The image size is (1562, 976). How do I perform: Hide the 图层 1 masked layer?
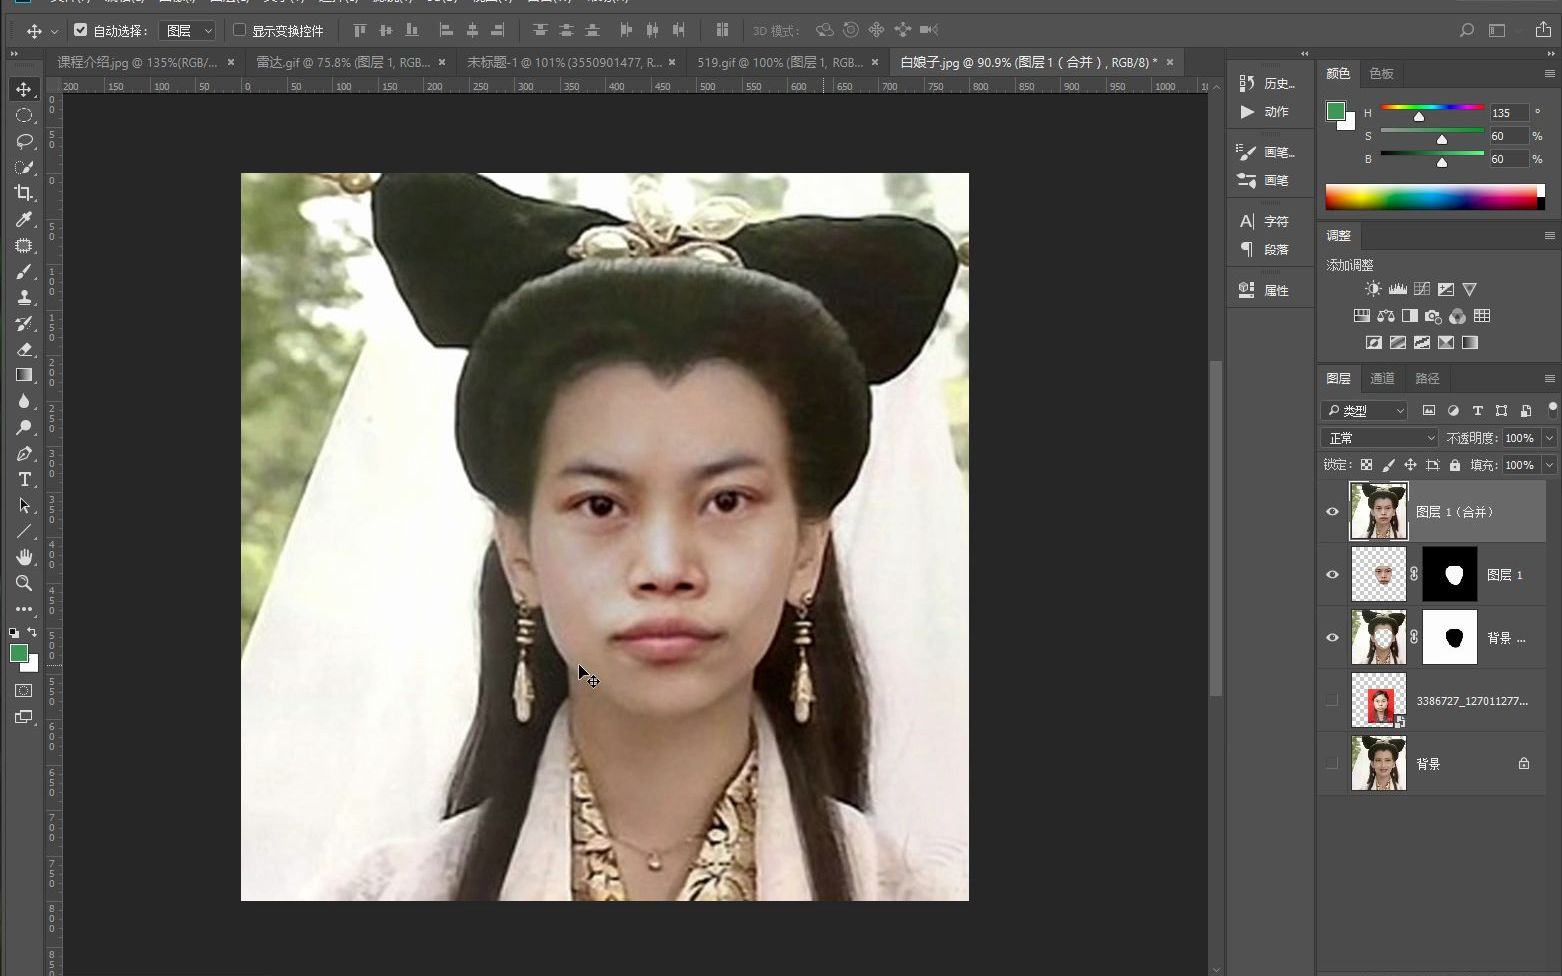1332,574
